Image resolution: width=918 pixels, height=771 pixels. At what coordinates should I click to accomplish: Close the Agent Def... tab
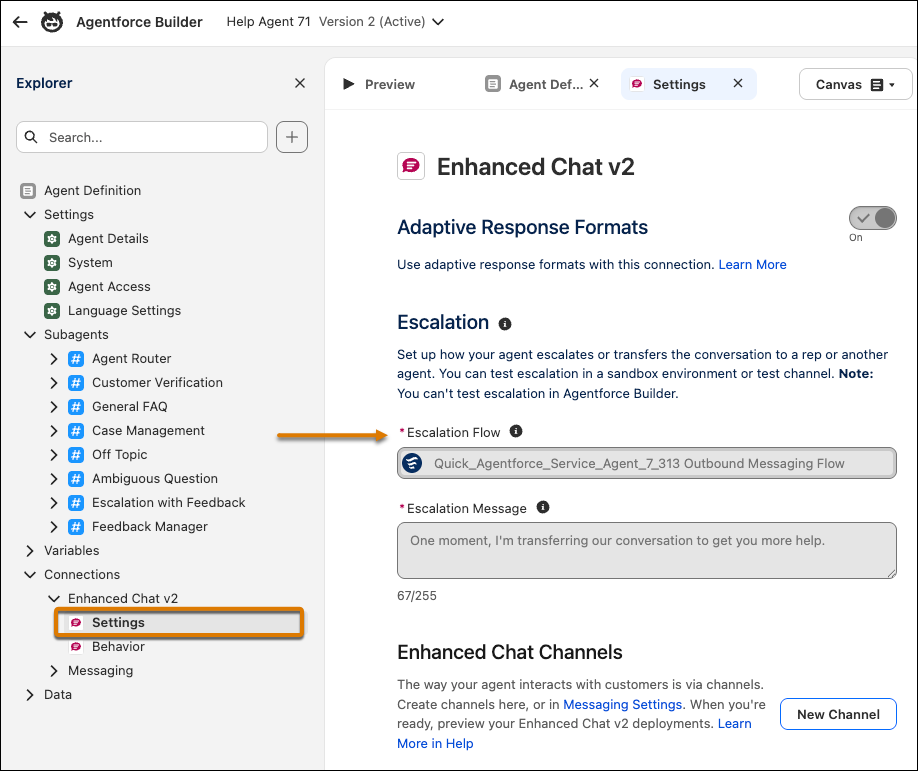click(594, 84)
